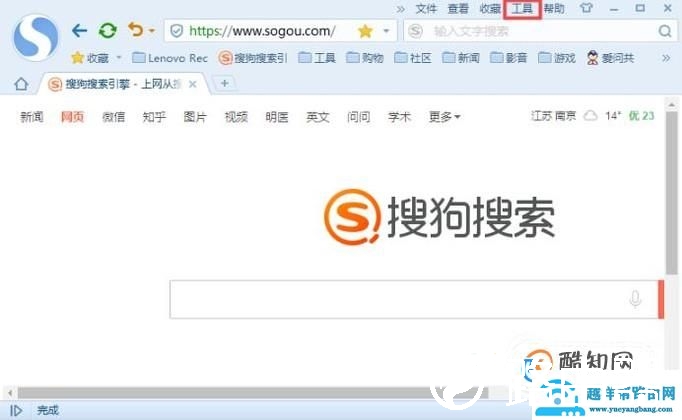This screenshot has height=420, width=682.
Task: Open a new tab with plus button
Action: tap(224, 83)
